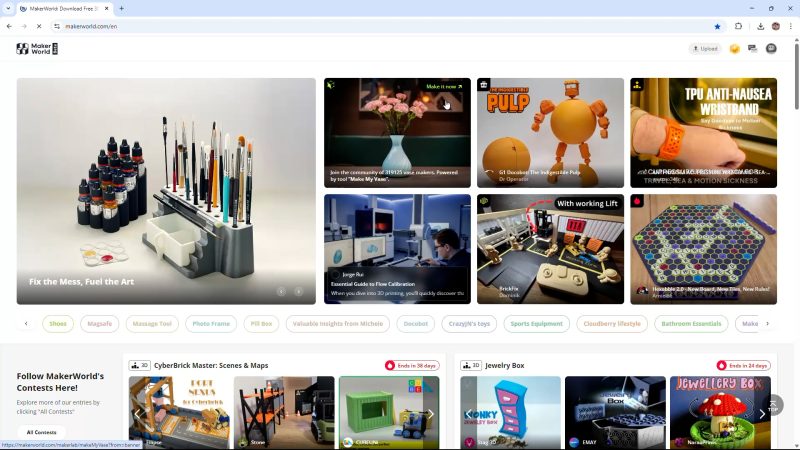Select the Pill Box category tag

coord(261,323)
